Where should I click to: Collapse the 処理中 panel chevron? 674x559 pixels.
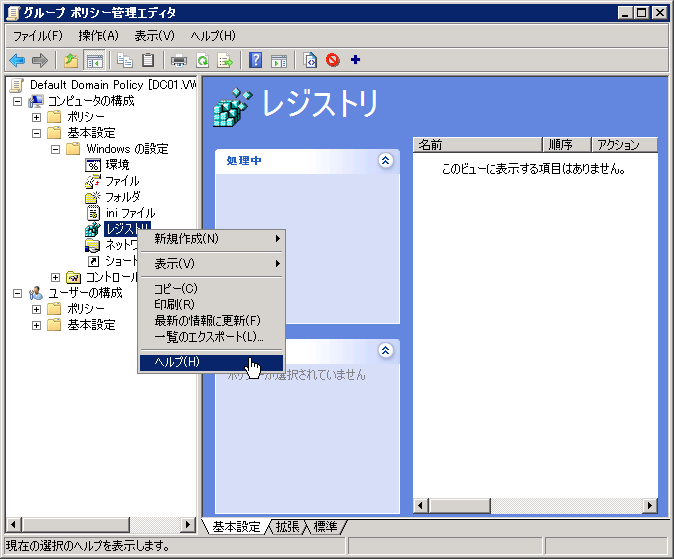click(x=386, y=160)
